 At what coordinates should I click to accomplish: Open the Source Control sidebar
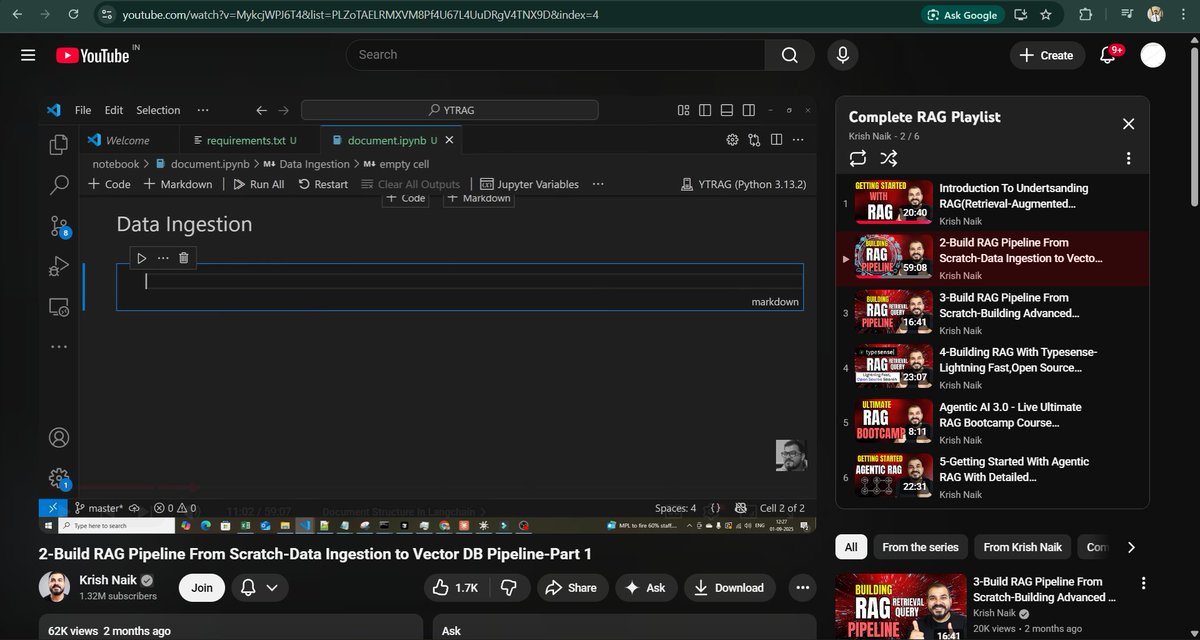coord(59,227)
